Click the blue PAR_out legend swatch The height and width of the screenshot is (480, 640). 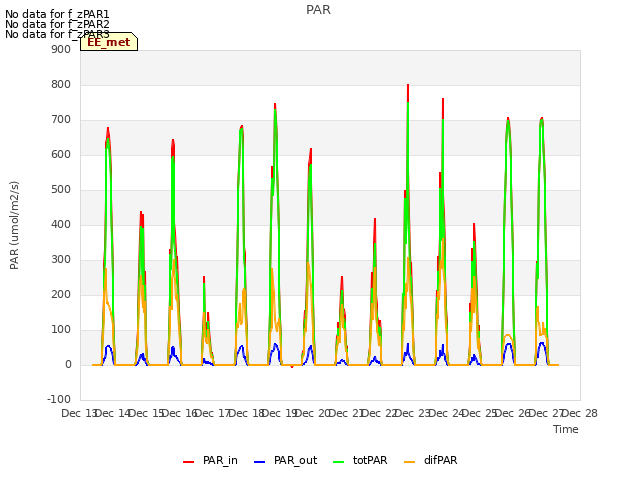tap(260, 462)
